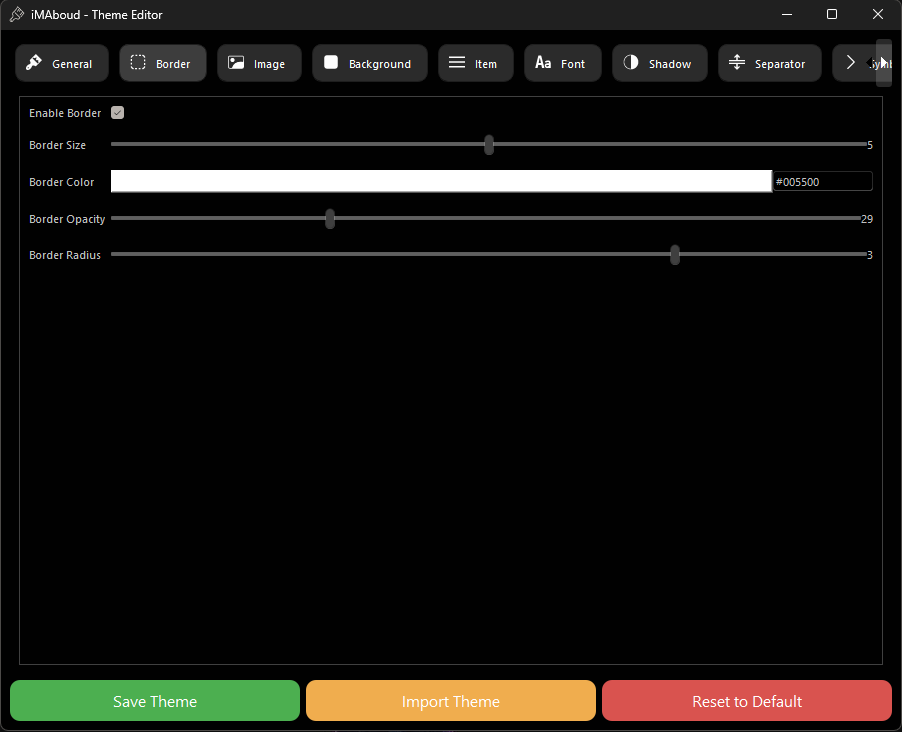
Task: Toggle the Enable Border checkbox
Action: coord(117,112)
